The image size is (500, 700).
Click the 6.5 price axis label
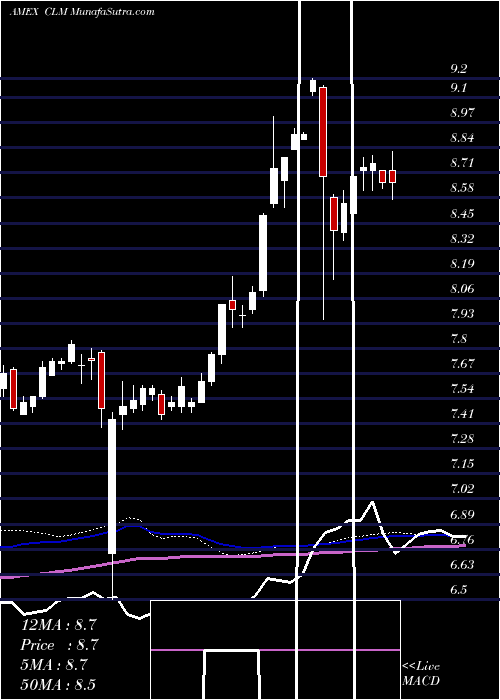pos(458,590)
